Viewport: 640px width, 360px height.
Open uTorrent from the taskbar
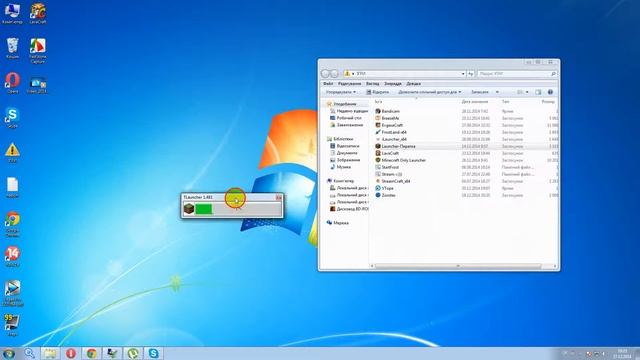133,353
